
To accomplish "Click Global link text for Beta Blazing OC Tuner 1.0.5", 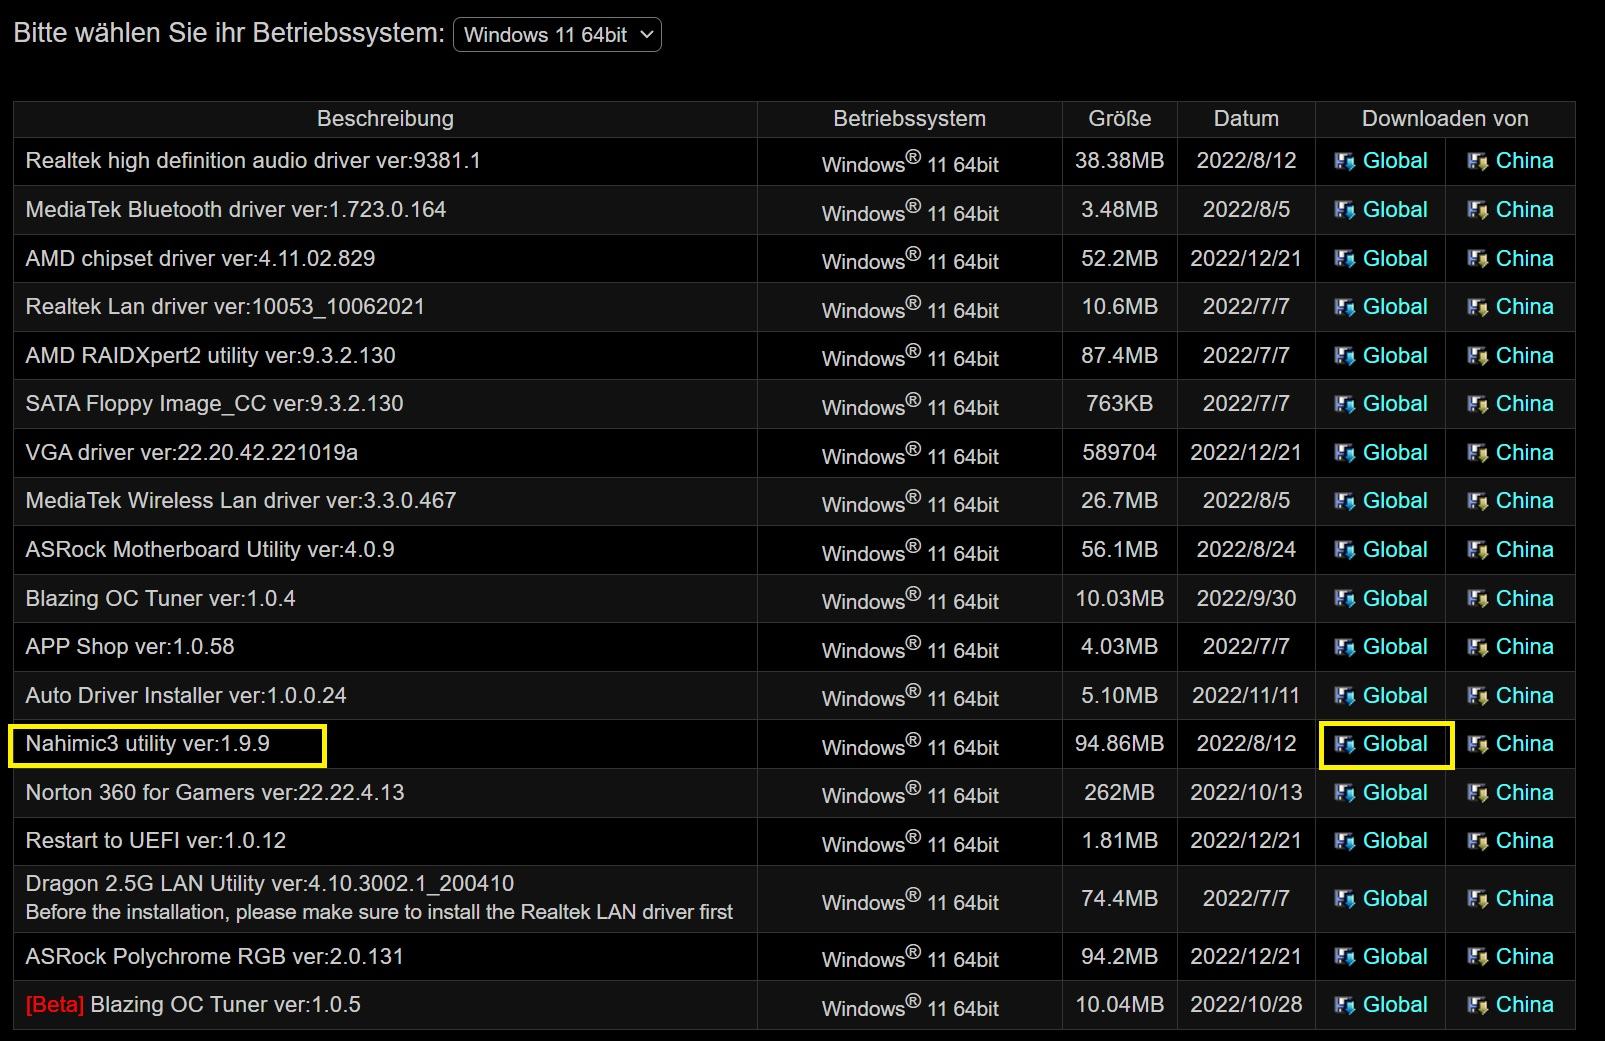I will (1395, 1005).
